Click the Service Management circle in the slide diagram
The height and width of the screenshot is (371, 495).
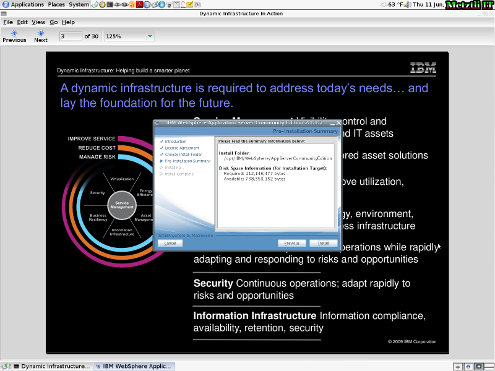(x=122, y=205)
